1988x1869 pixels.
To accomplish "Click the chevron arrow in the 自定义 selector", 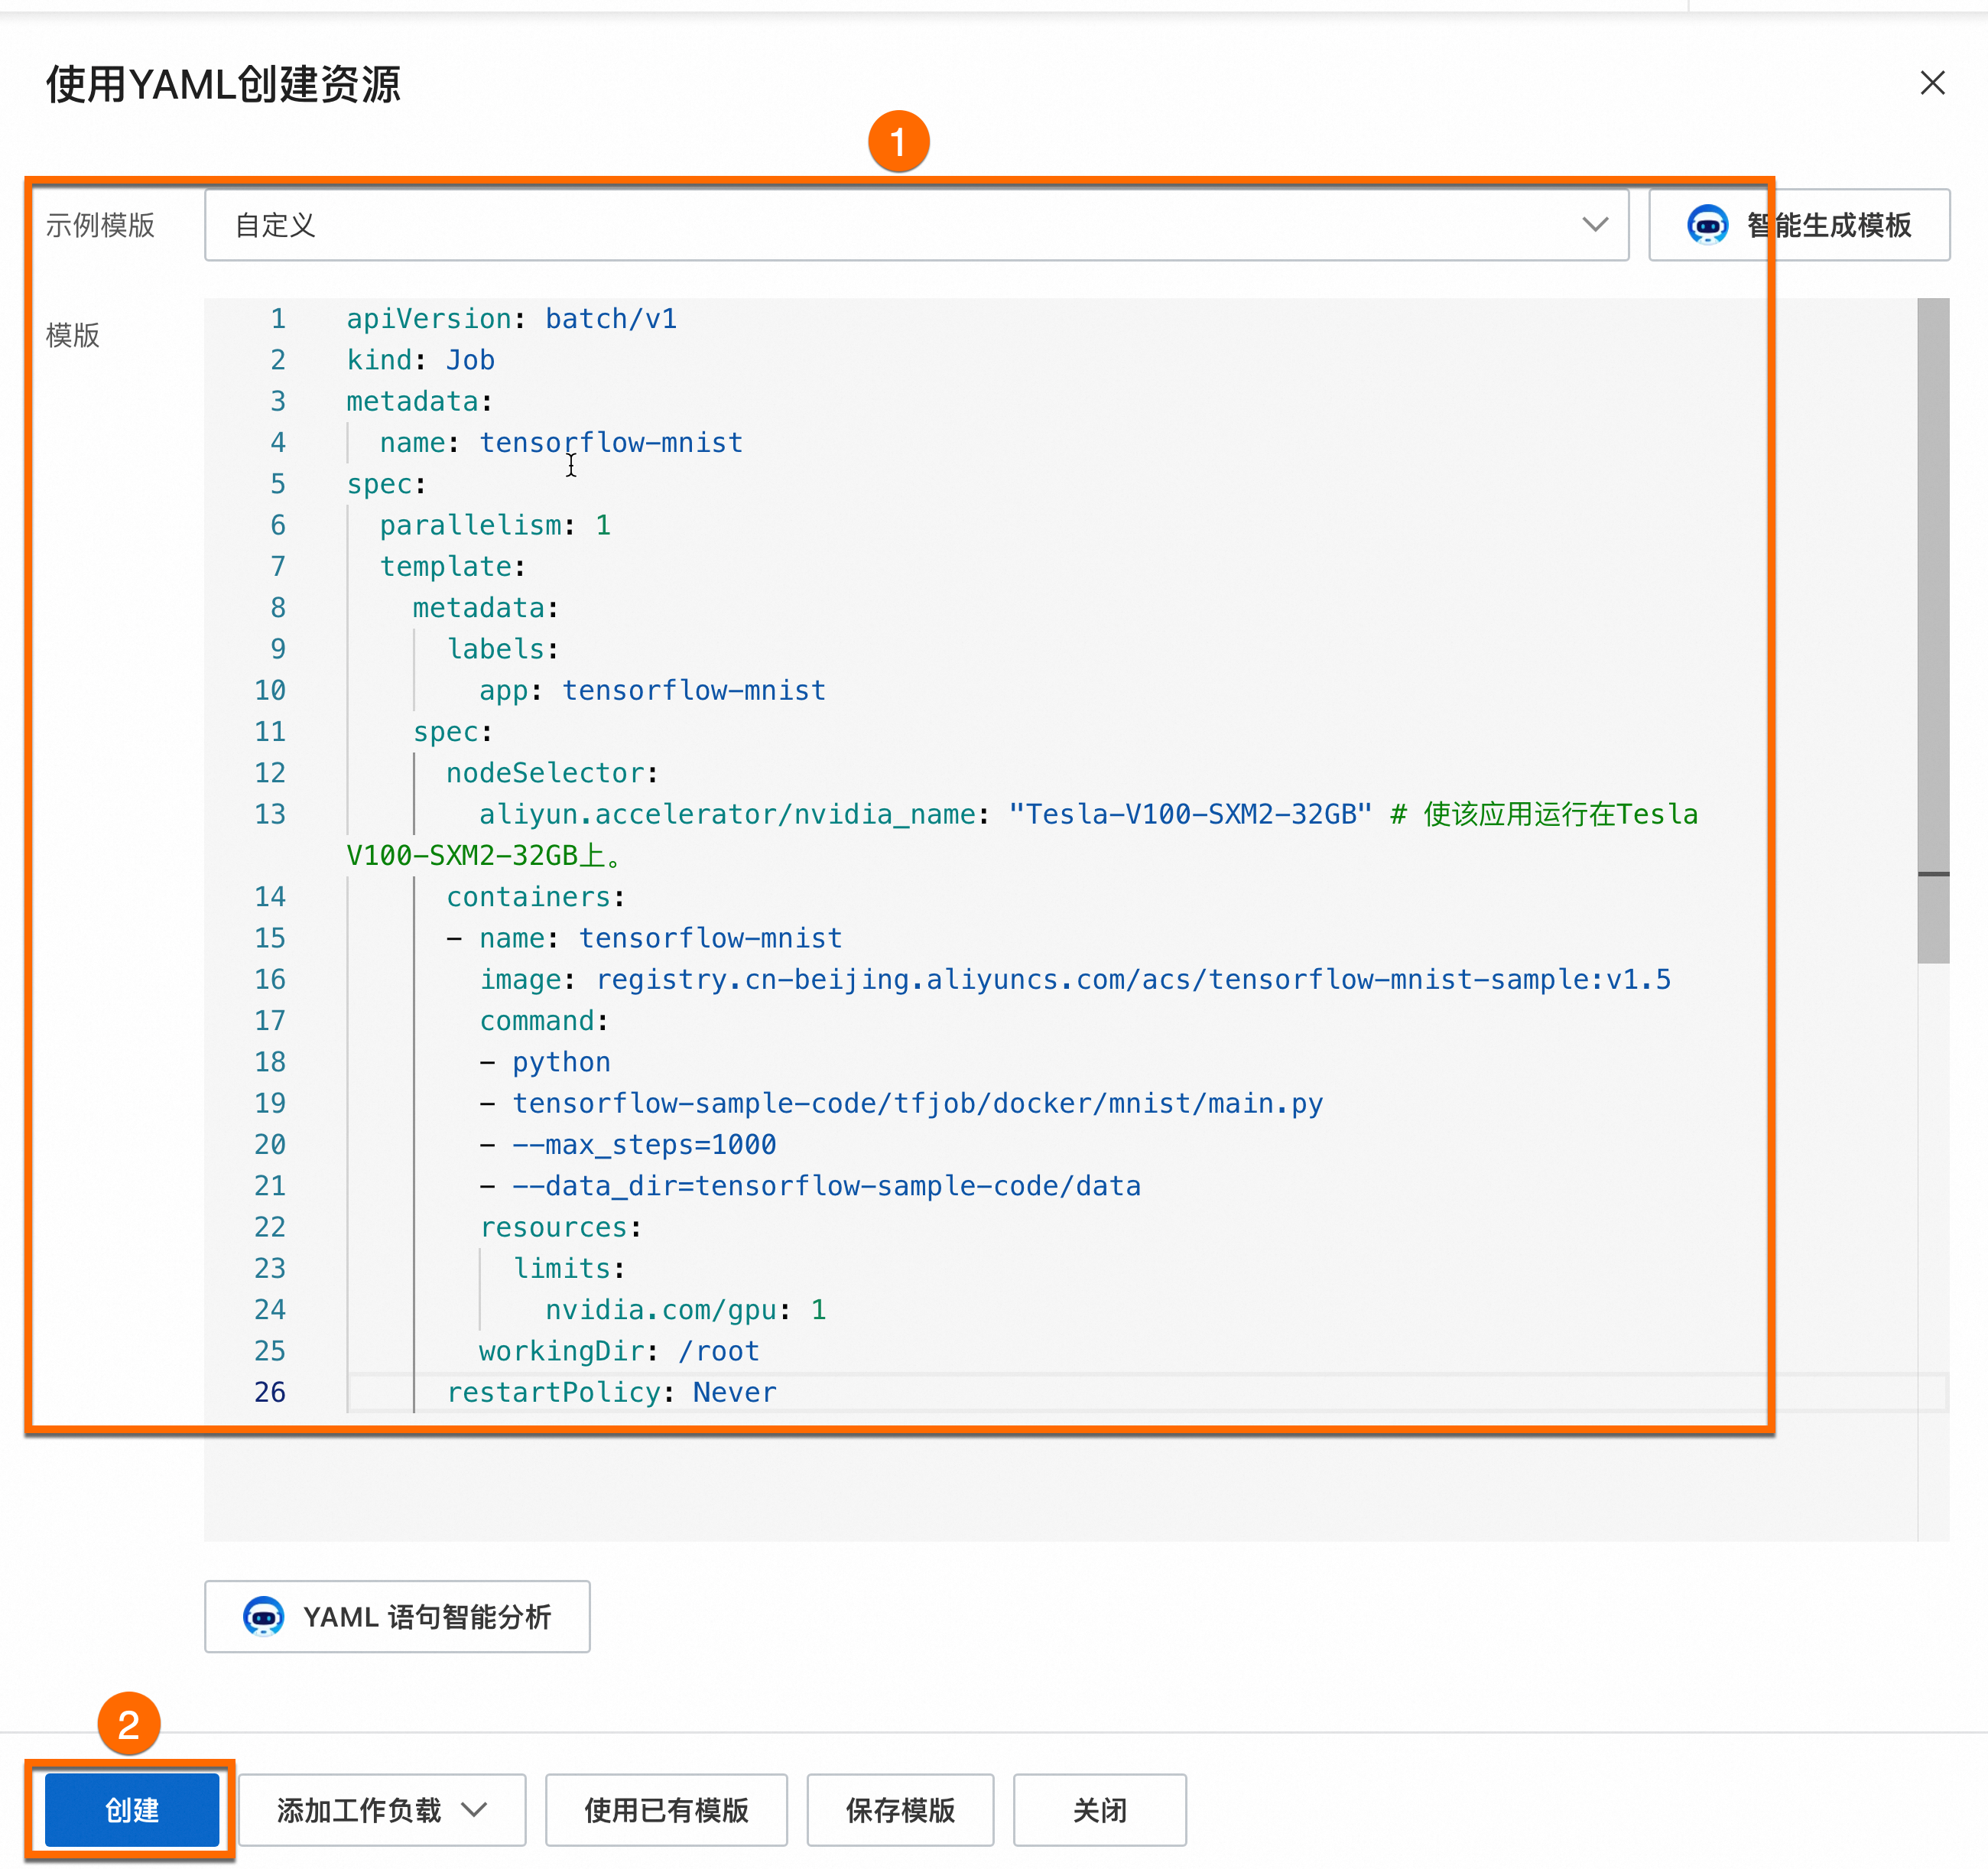I will [1595, 225].
